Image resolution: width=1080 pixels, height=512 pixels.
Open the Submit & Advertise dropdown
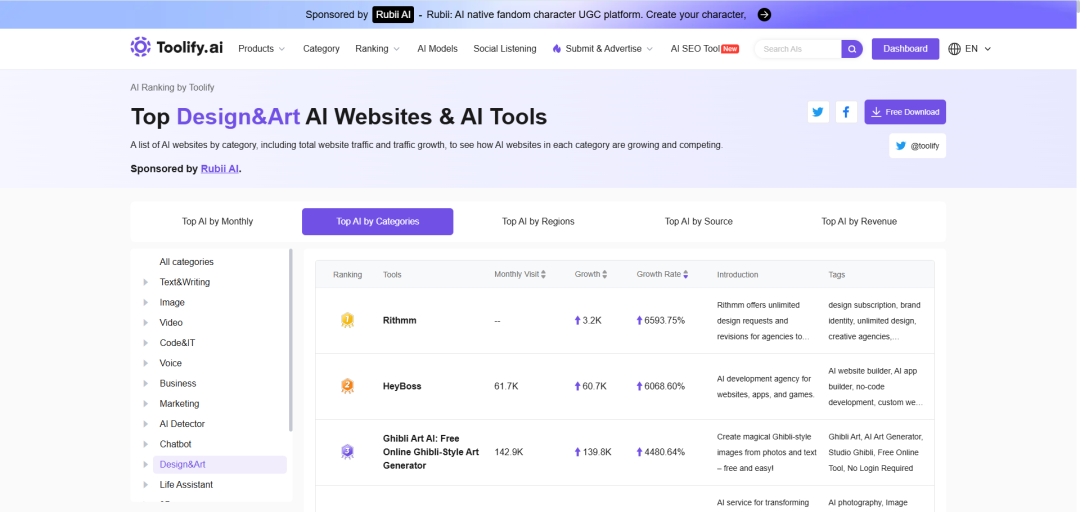tap(603, 49)
